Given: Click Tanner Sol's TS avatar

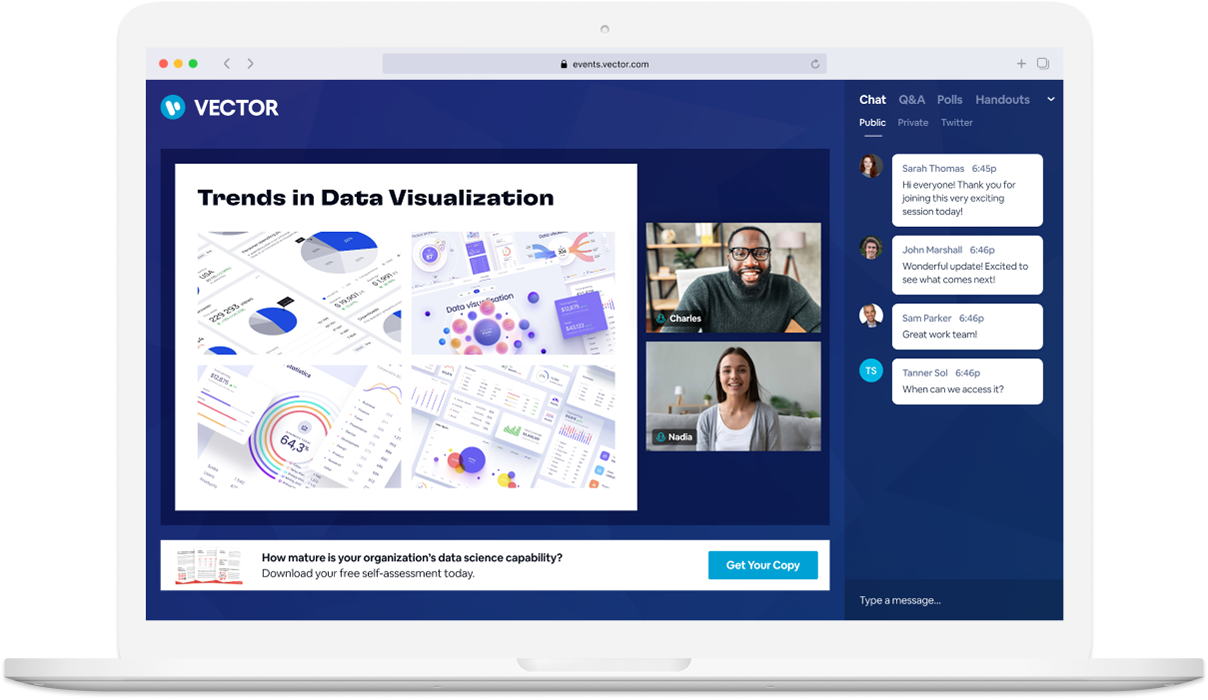Looking at the screenshot, I should point(871,371).
